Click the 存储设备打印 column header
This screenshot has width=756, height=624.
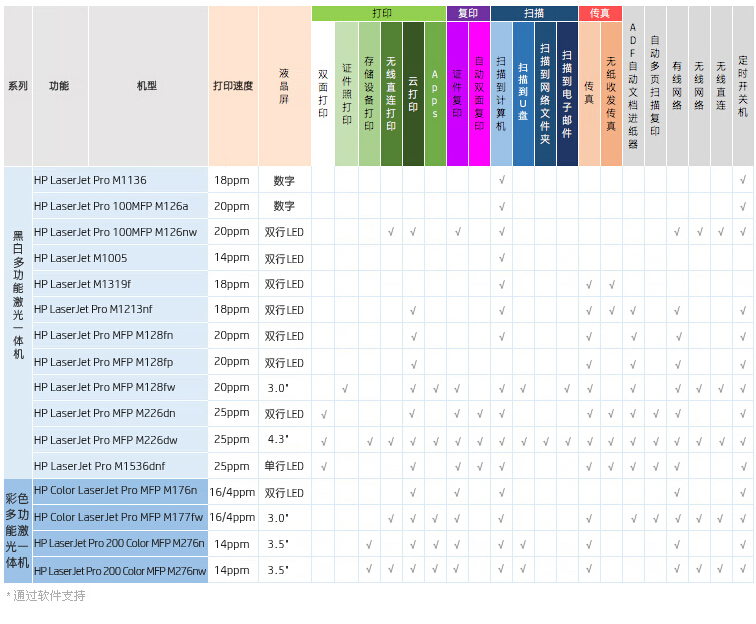[369, 94]
